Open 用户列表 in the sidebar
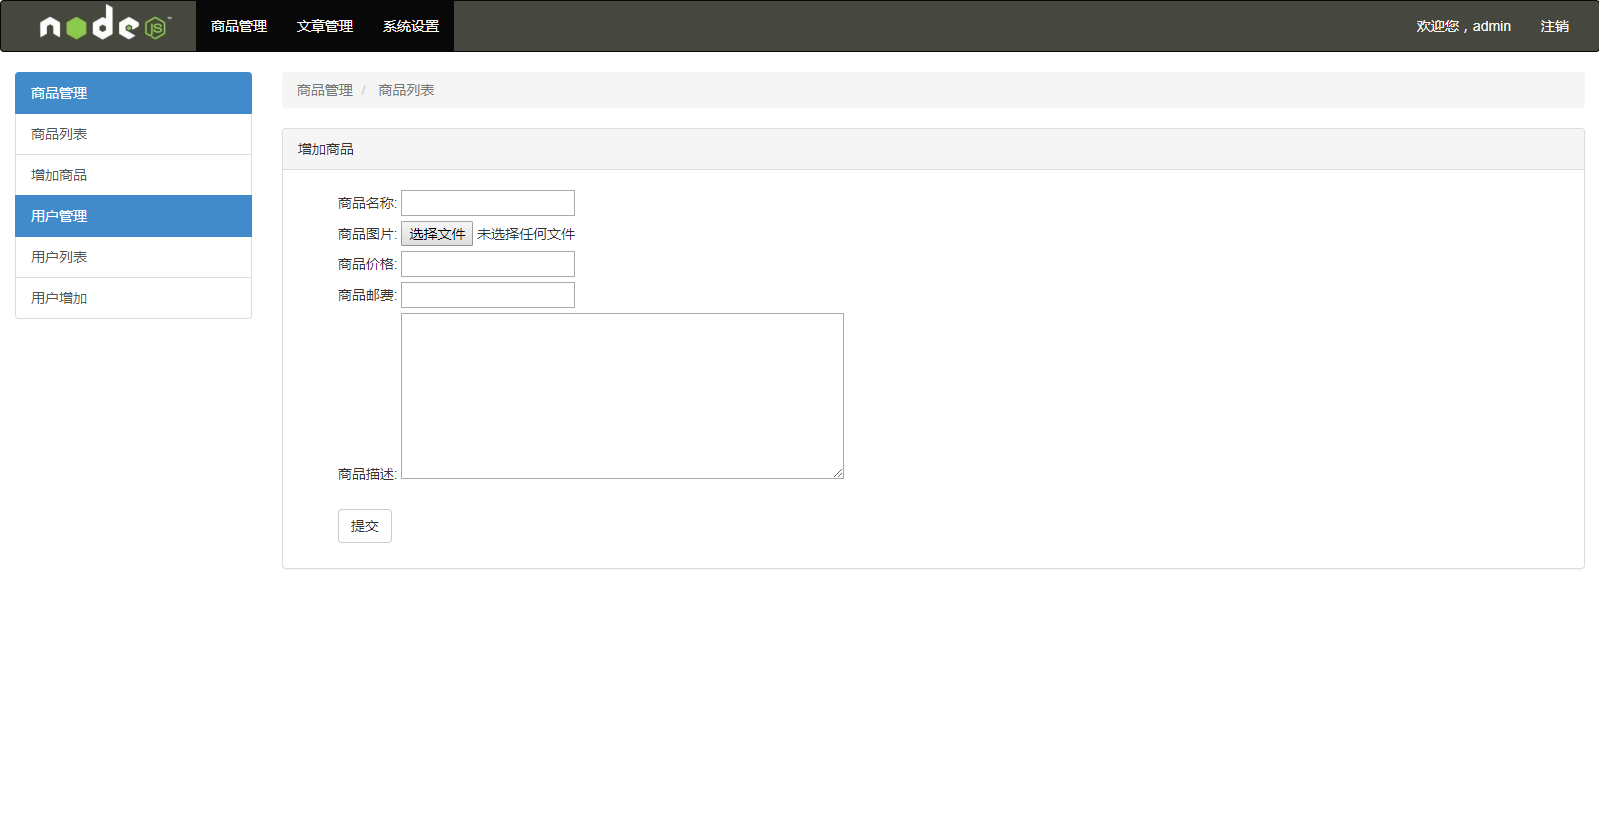 133,257
